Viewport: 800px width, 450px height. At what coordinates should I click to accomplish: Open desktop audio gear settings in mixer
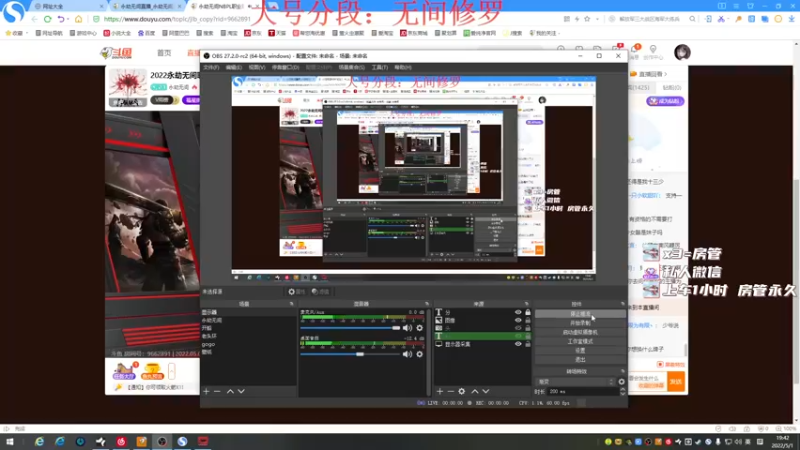tap(419, 354)
